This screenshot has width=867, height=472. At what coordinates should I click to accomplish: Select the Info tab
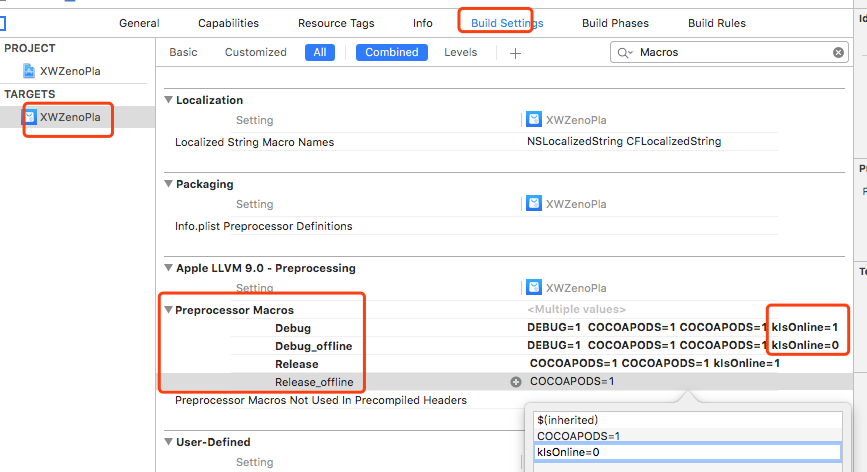422,23
